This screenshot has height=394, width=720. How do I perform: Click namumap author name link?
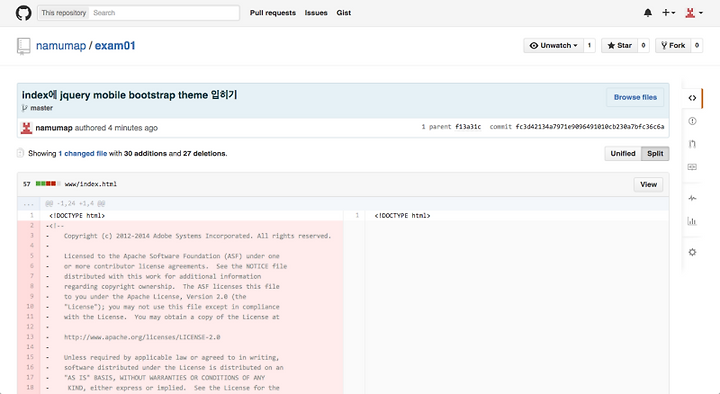[54, 128]
